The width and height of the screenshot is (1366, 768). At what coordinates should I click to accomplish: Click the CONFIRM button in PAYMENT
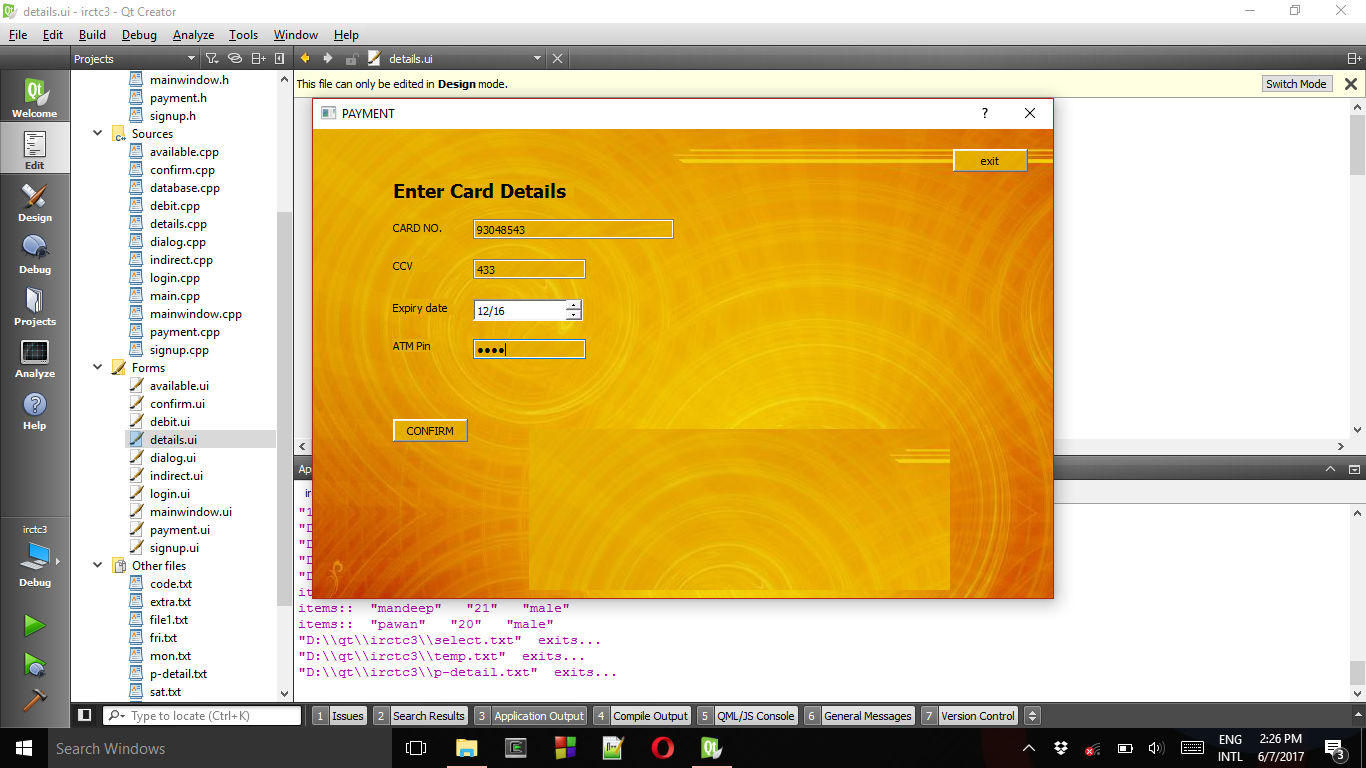pos(430,431)
